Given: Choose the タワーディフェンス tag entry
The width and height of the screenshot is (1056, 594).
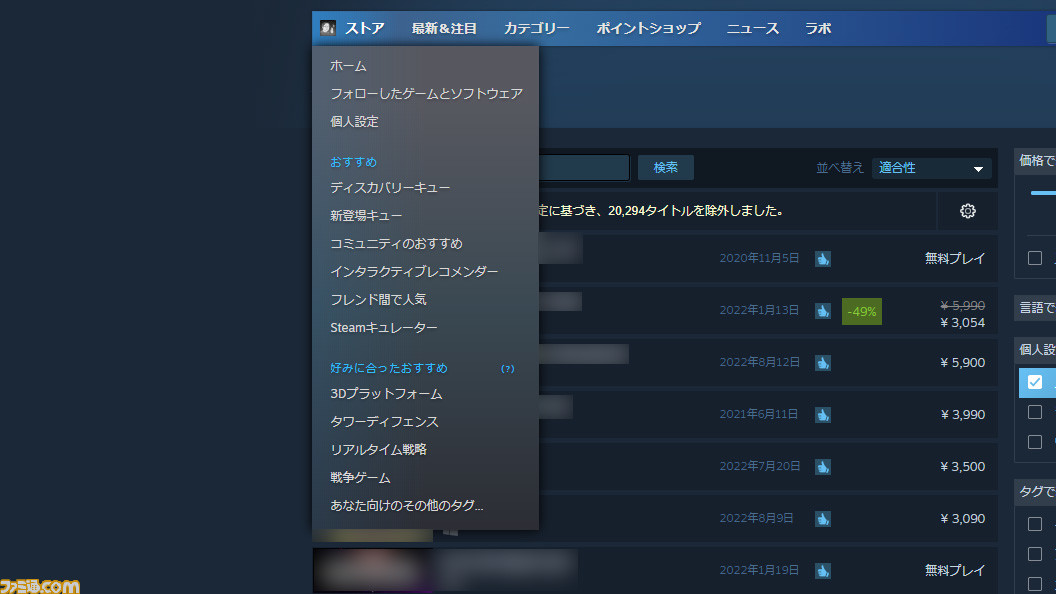Looking at the screenshot, I should tap(384, 422).
